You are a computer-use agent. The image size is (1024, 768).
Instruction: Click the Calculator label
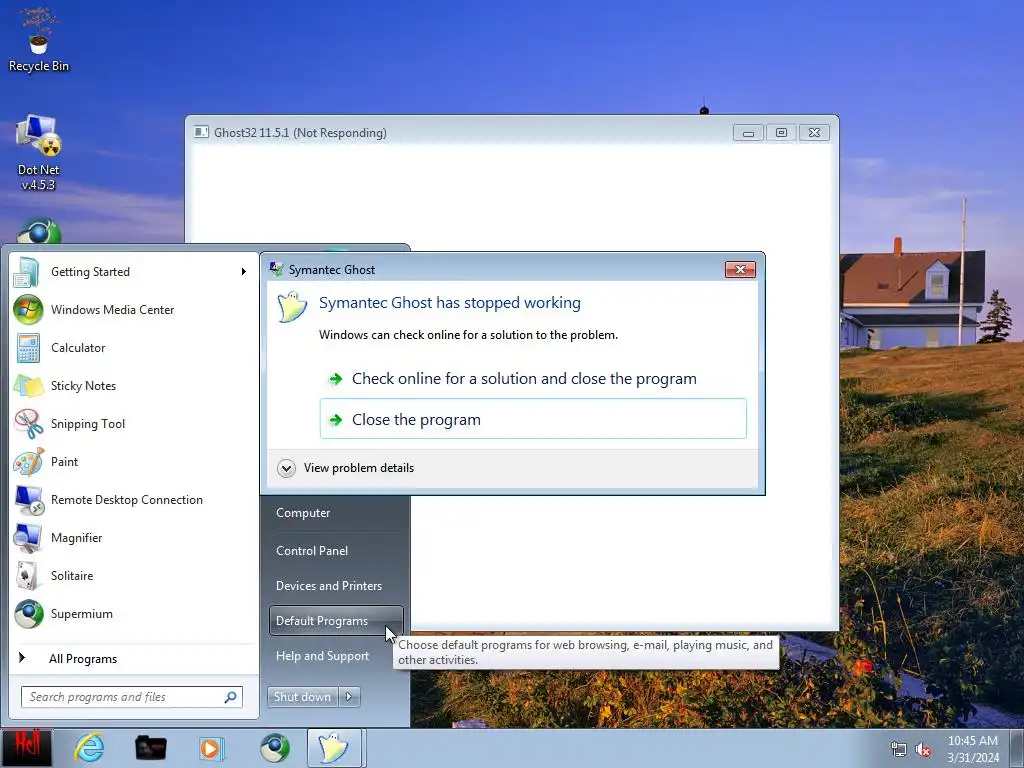point(78,347)
